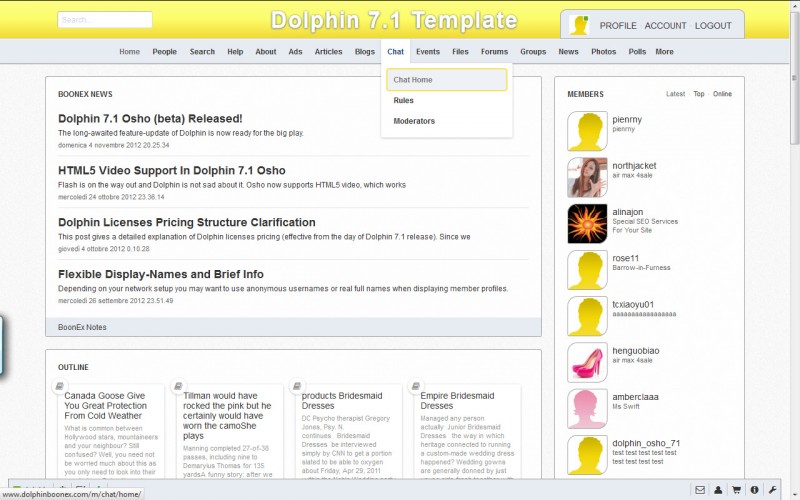
Task: Open the Ads menu item
Action: coord(295,52)
